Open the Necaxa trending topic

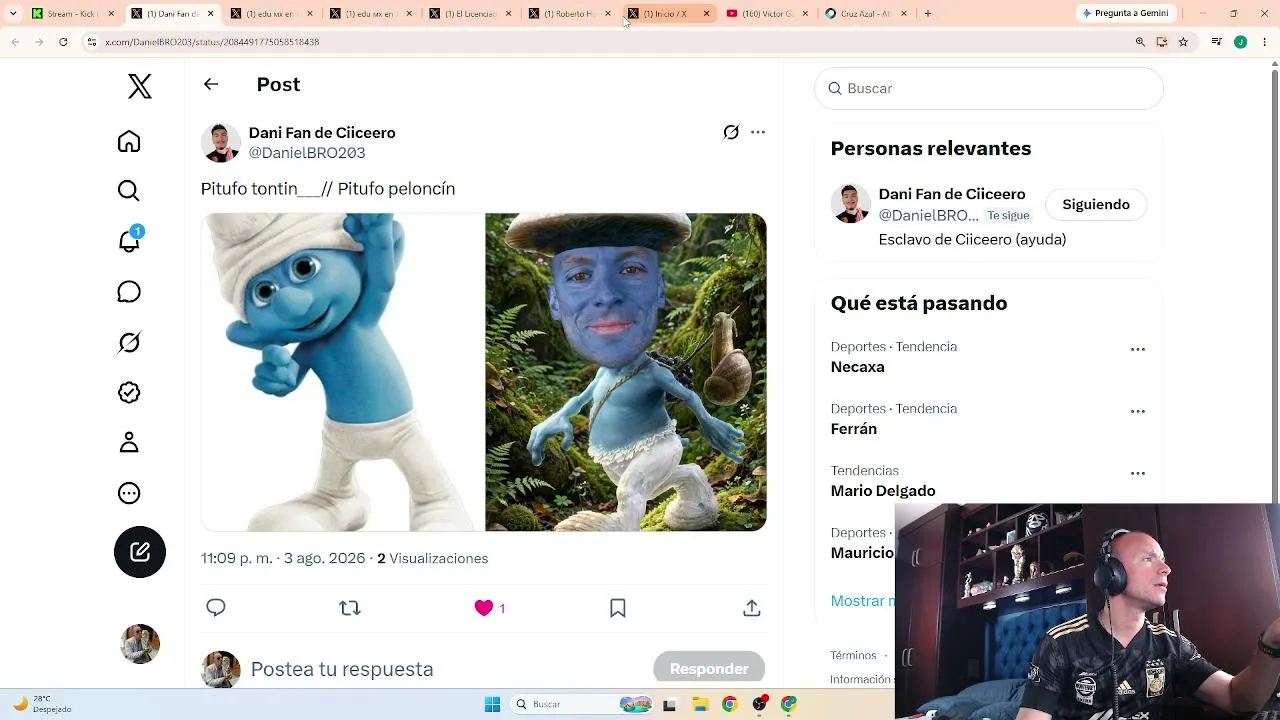(x=858, y=367)
